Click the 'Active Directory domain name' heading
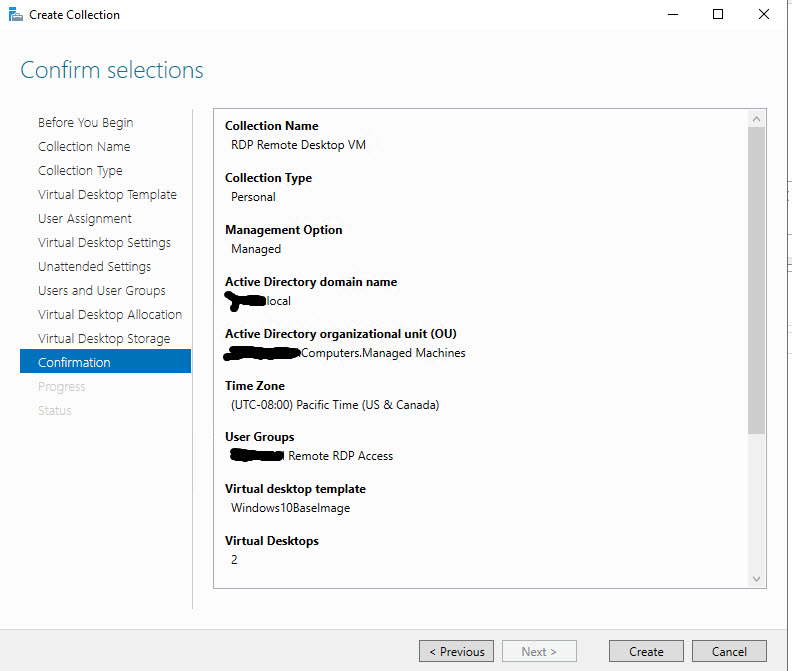 pyautogui.click(x=311, y=282)
